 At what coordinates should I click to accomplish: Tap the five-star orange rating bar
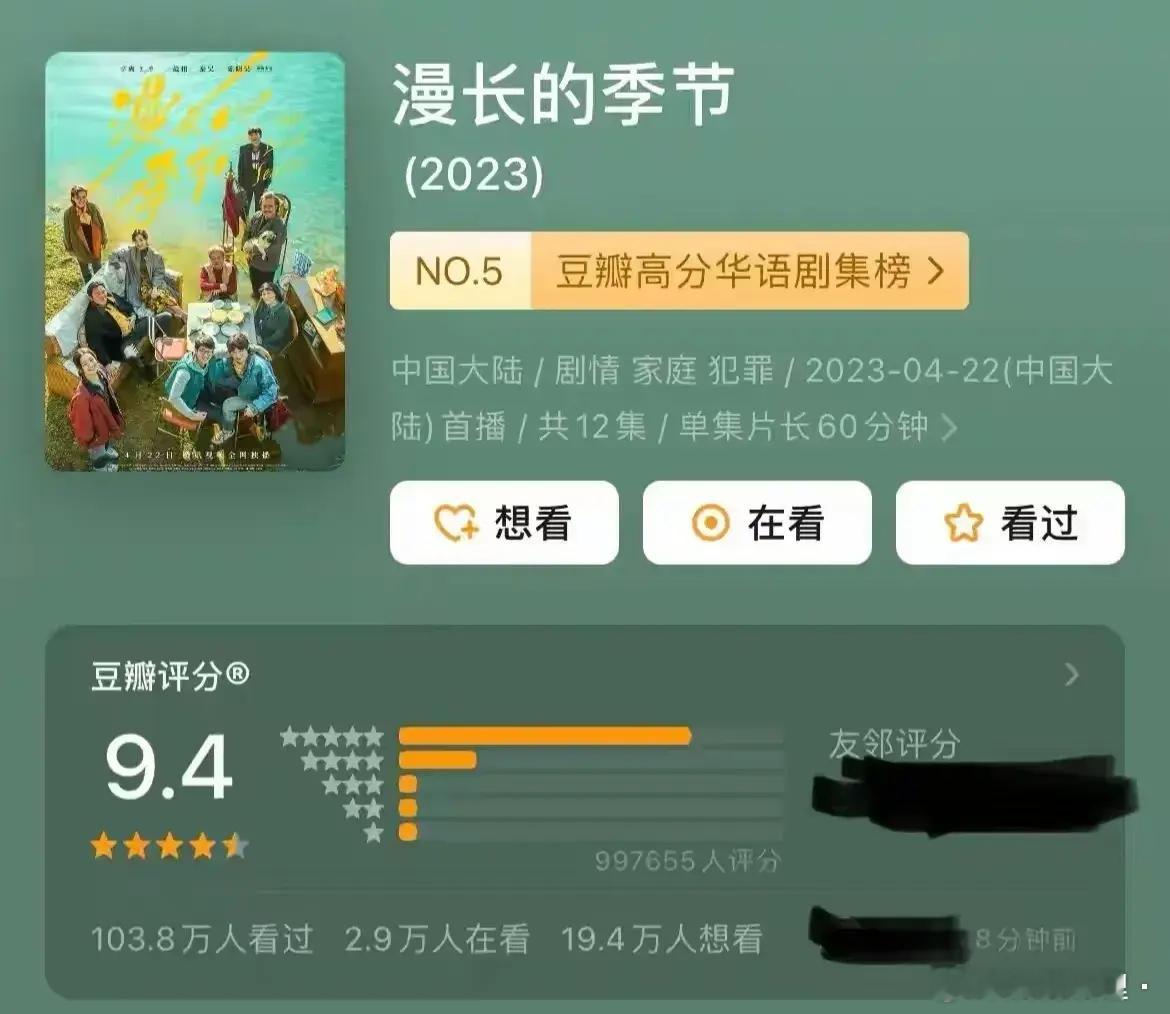(545, 736)
